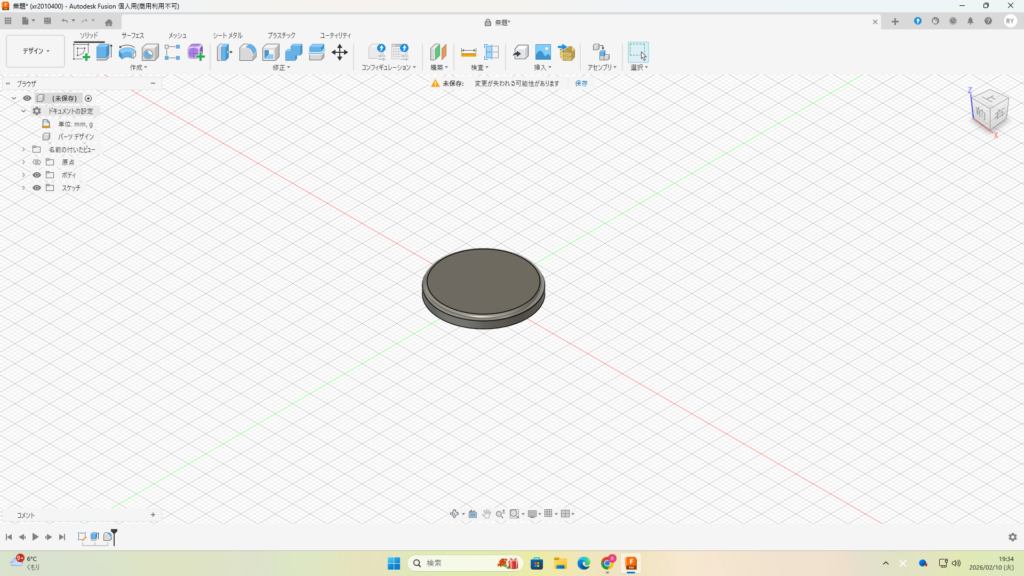
Task: Choose the Fillet tool icon
Action: click(247, 52)
